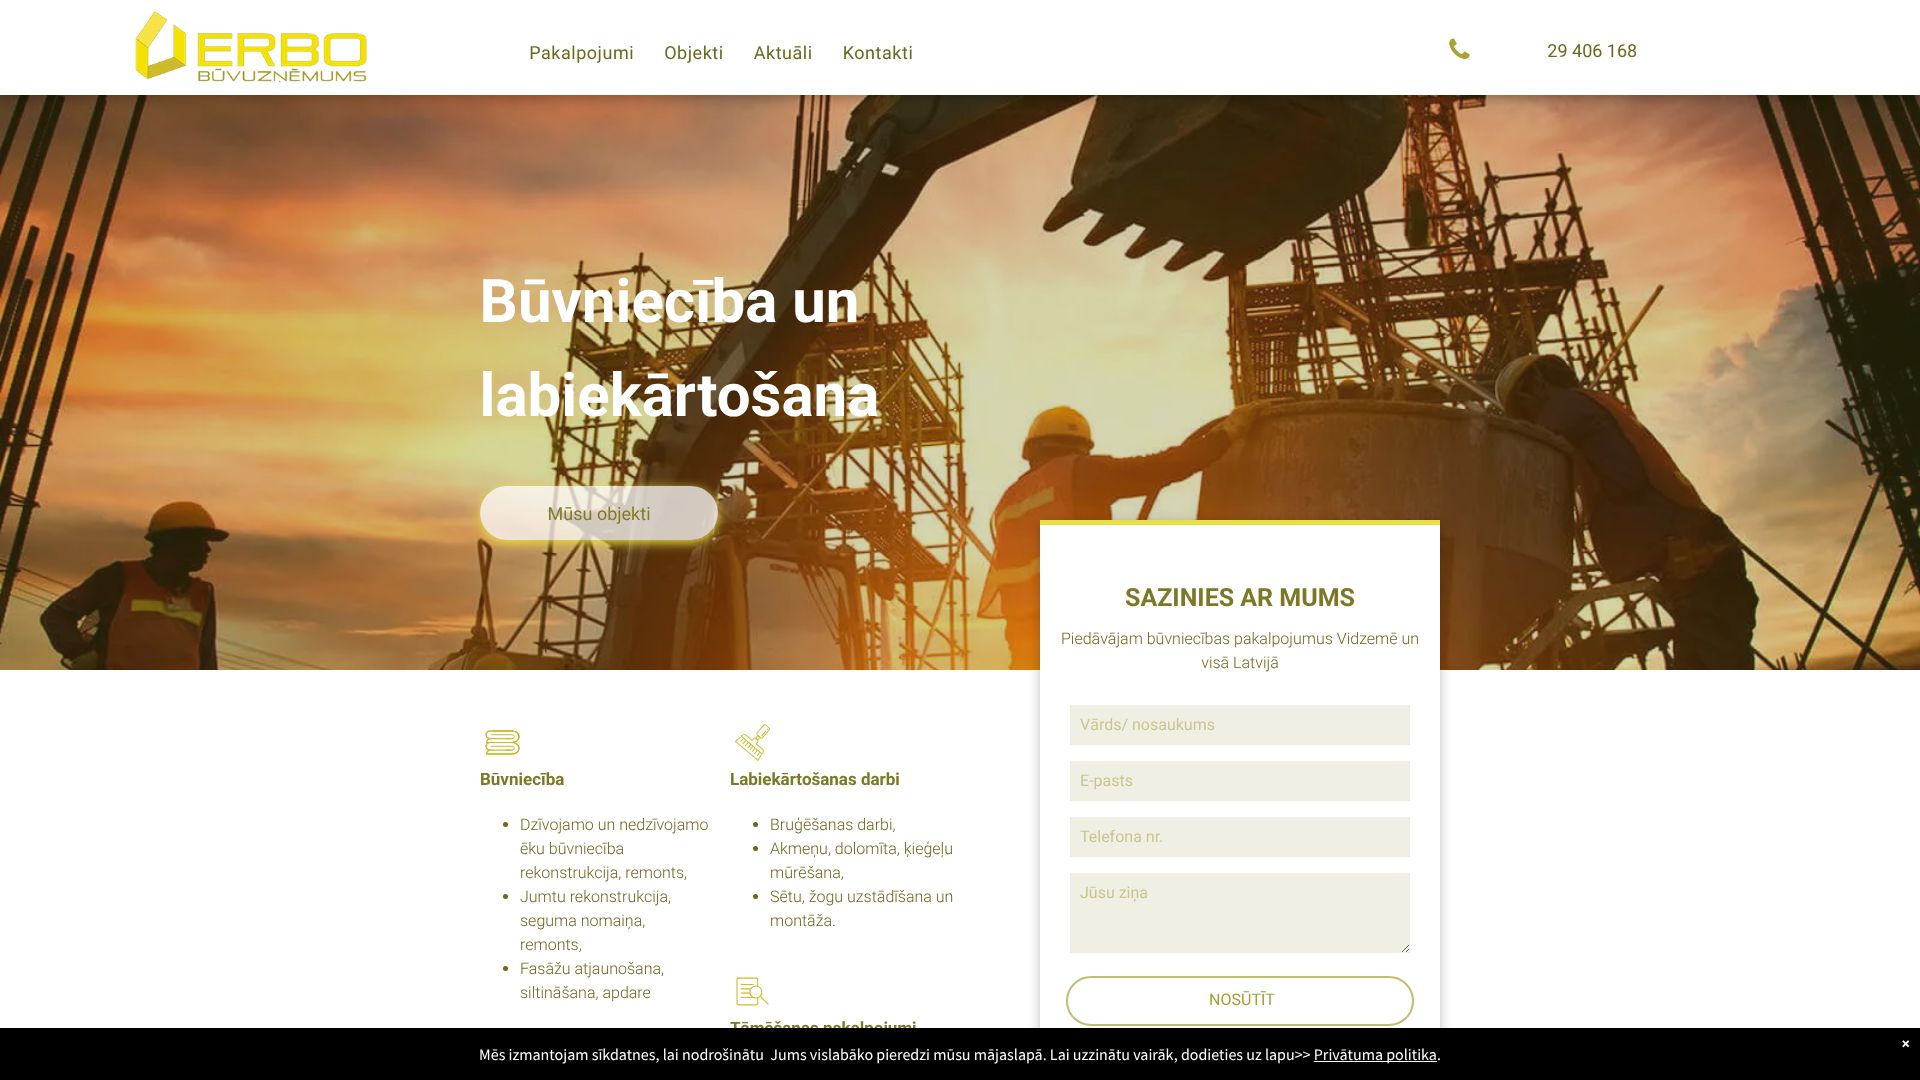Select the stacked materials icon above Būvniecība
The width and height of the screenshot is (1920, 1080).
click(x=503, y=741)
